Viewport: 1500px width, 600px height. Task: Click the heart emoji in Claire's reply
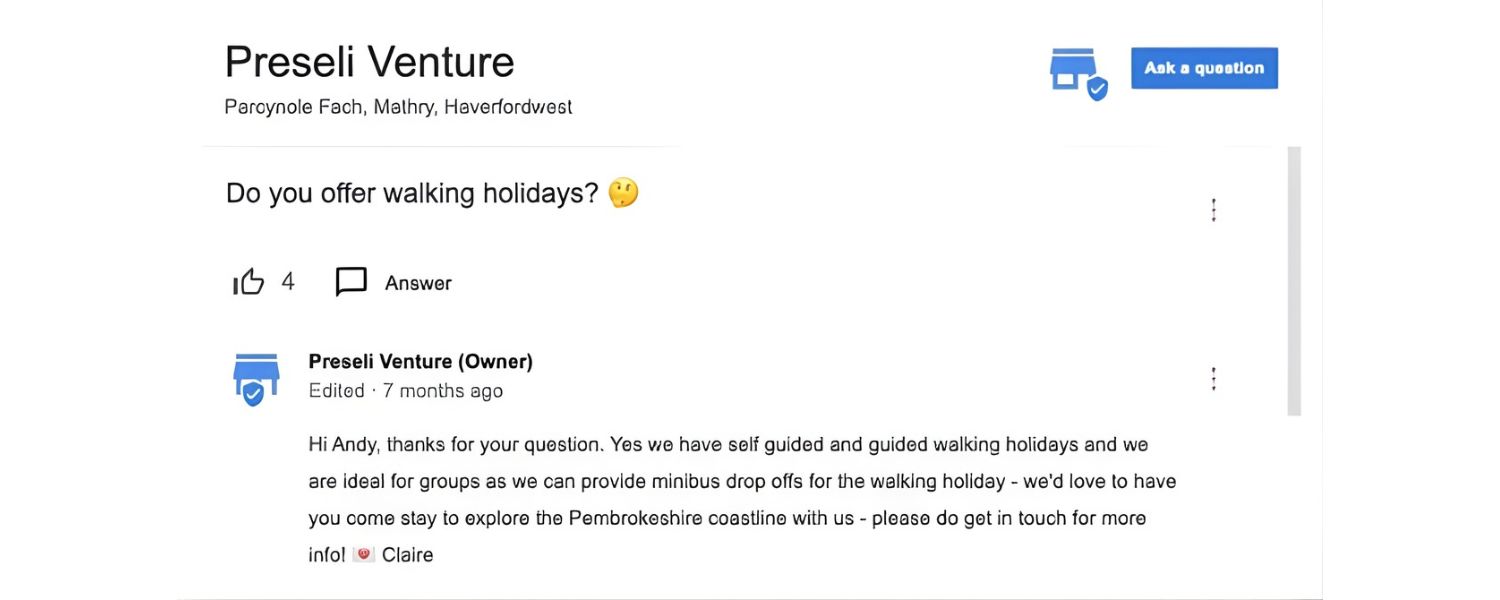point(364,554)
